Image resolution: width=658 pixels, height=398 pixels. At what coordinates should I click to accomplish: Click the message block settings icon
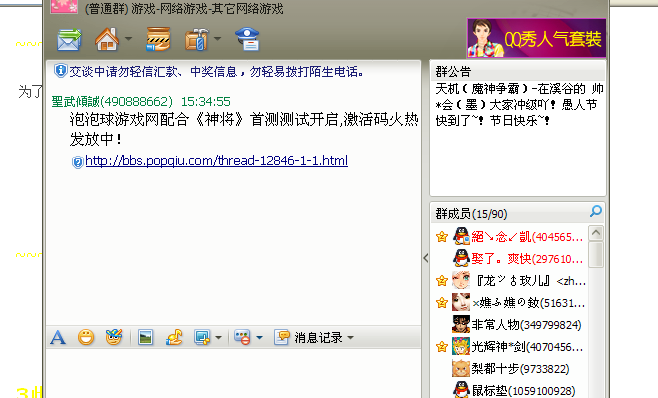click(243, 338)
